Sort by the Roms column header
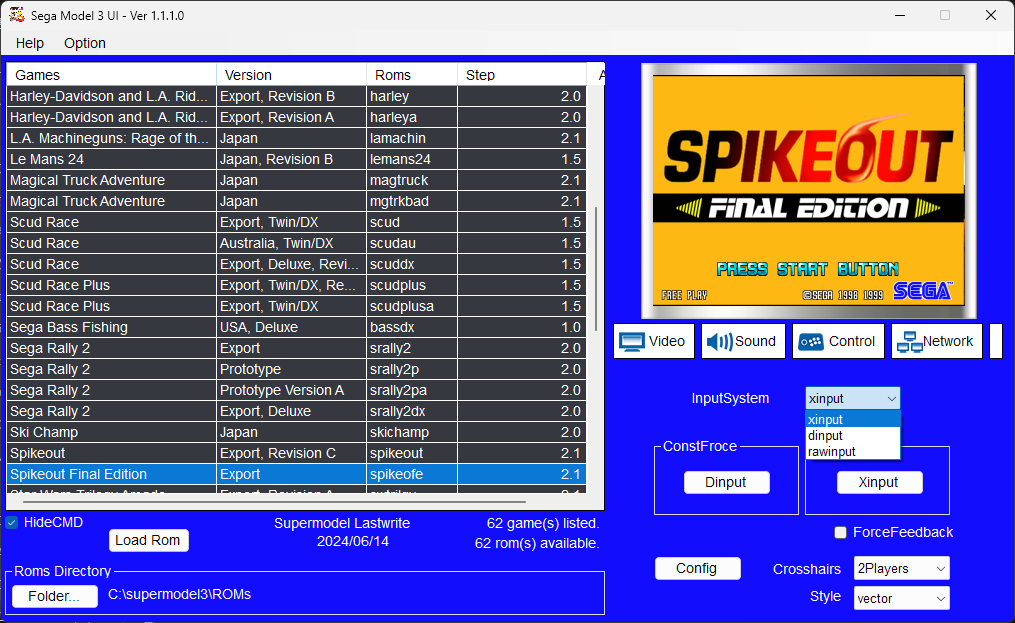Viewport: 1015px width, 623px height. pos(412,74)
